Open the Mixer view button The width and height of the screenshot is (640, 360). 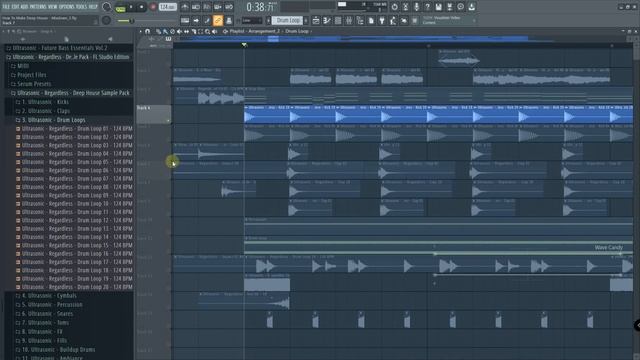coord(349,20)
